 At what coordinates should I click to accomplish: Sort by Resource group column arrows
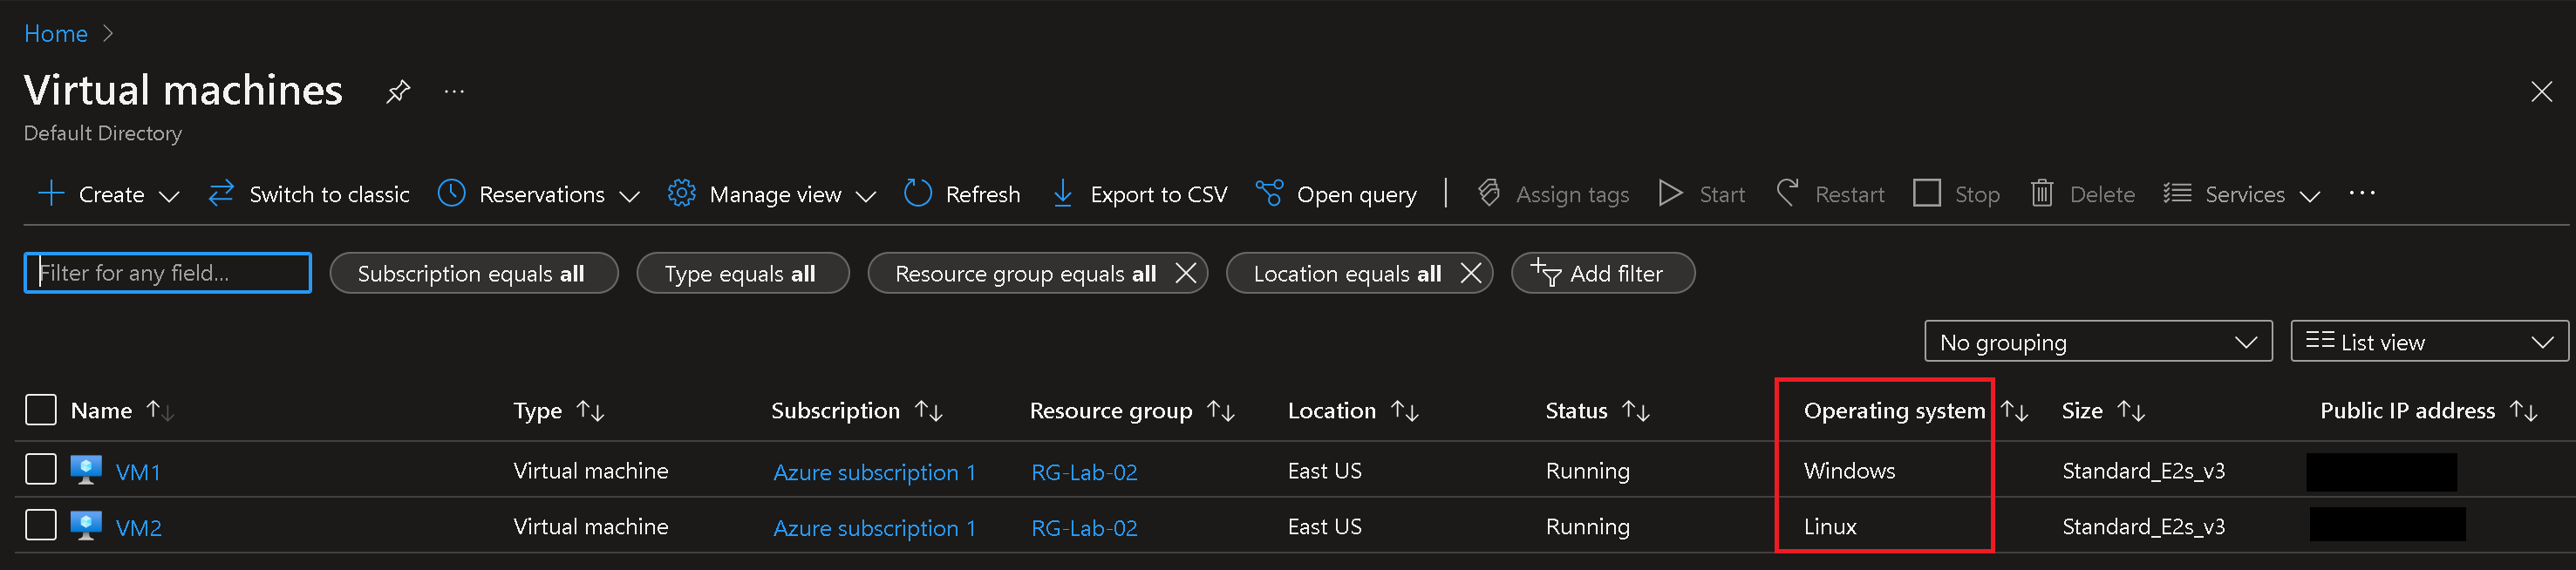click(1220, 410)
